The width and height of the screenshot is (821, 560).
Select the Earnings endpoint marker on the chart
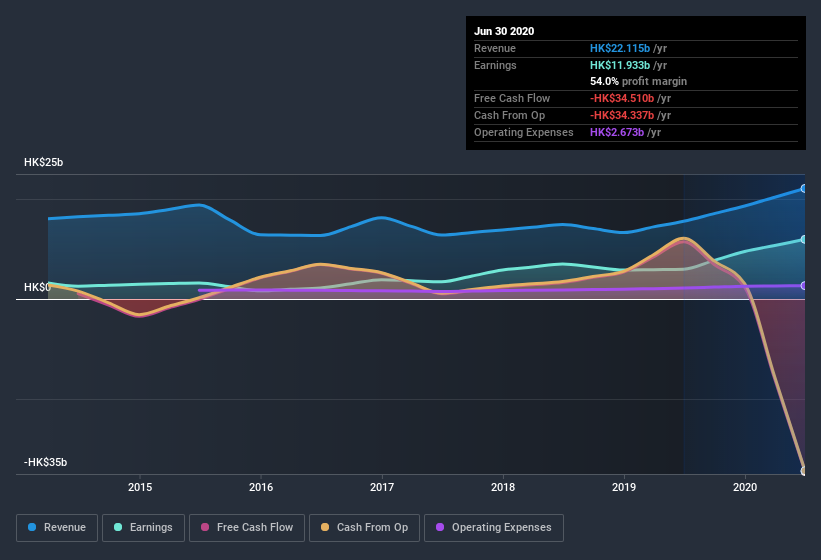click(x=804, y=239)
